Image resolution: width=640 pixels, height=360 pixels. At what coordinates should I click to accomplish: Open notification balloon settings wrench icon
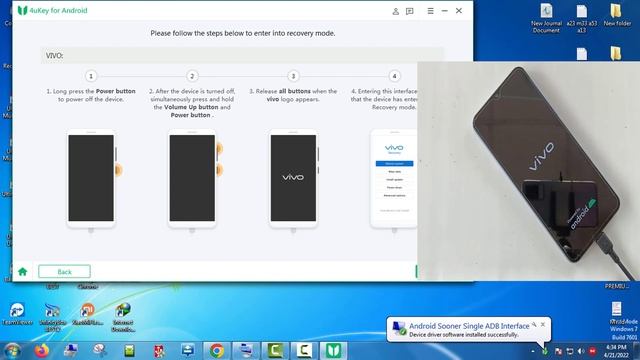[534, 324]
